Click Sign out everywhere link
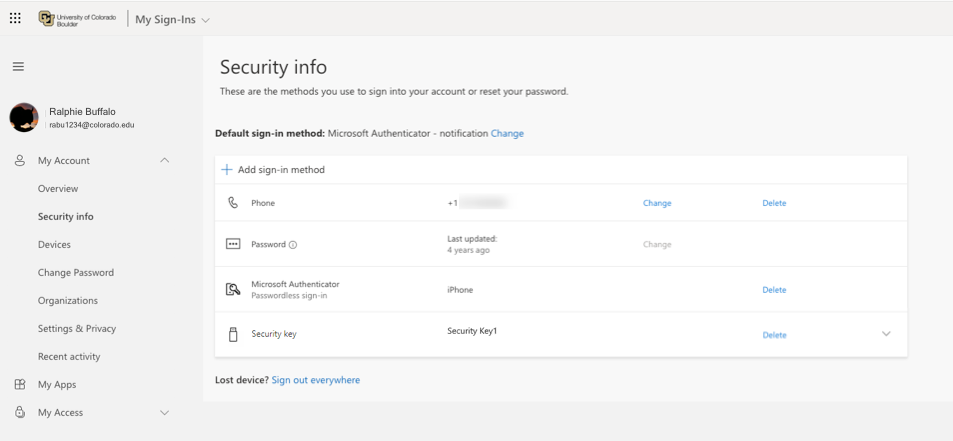 [x=315, y=380]
